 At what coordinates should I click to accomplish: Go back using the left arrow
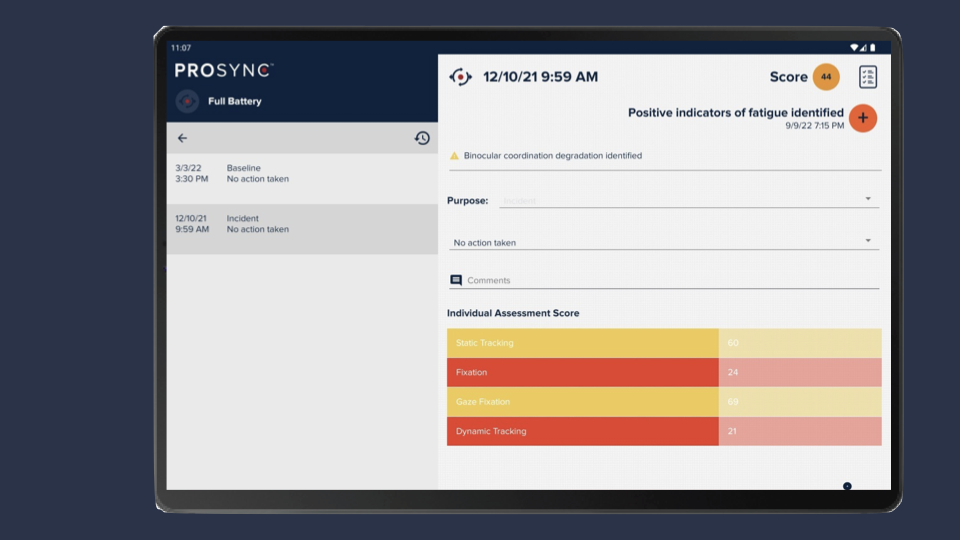[182, 138]
